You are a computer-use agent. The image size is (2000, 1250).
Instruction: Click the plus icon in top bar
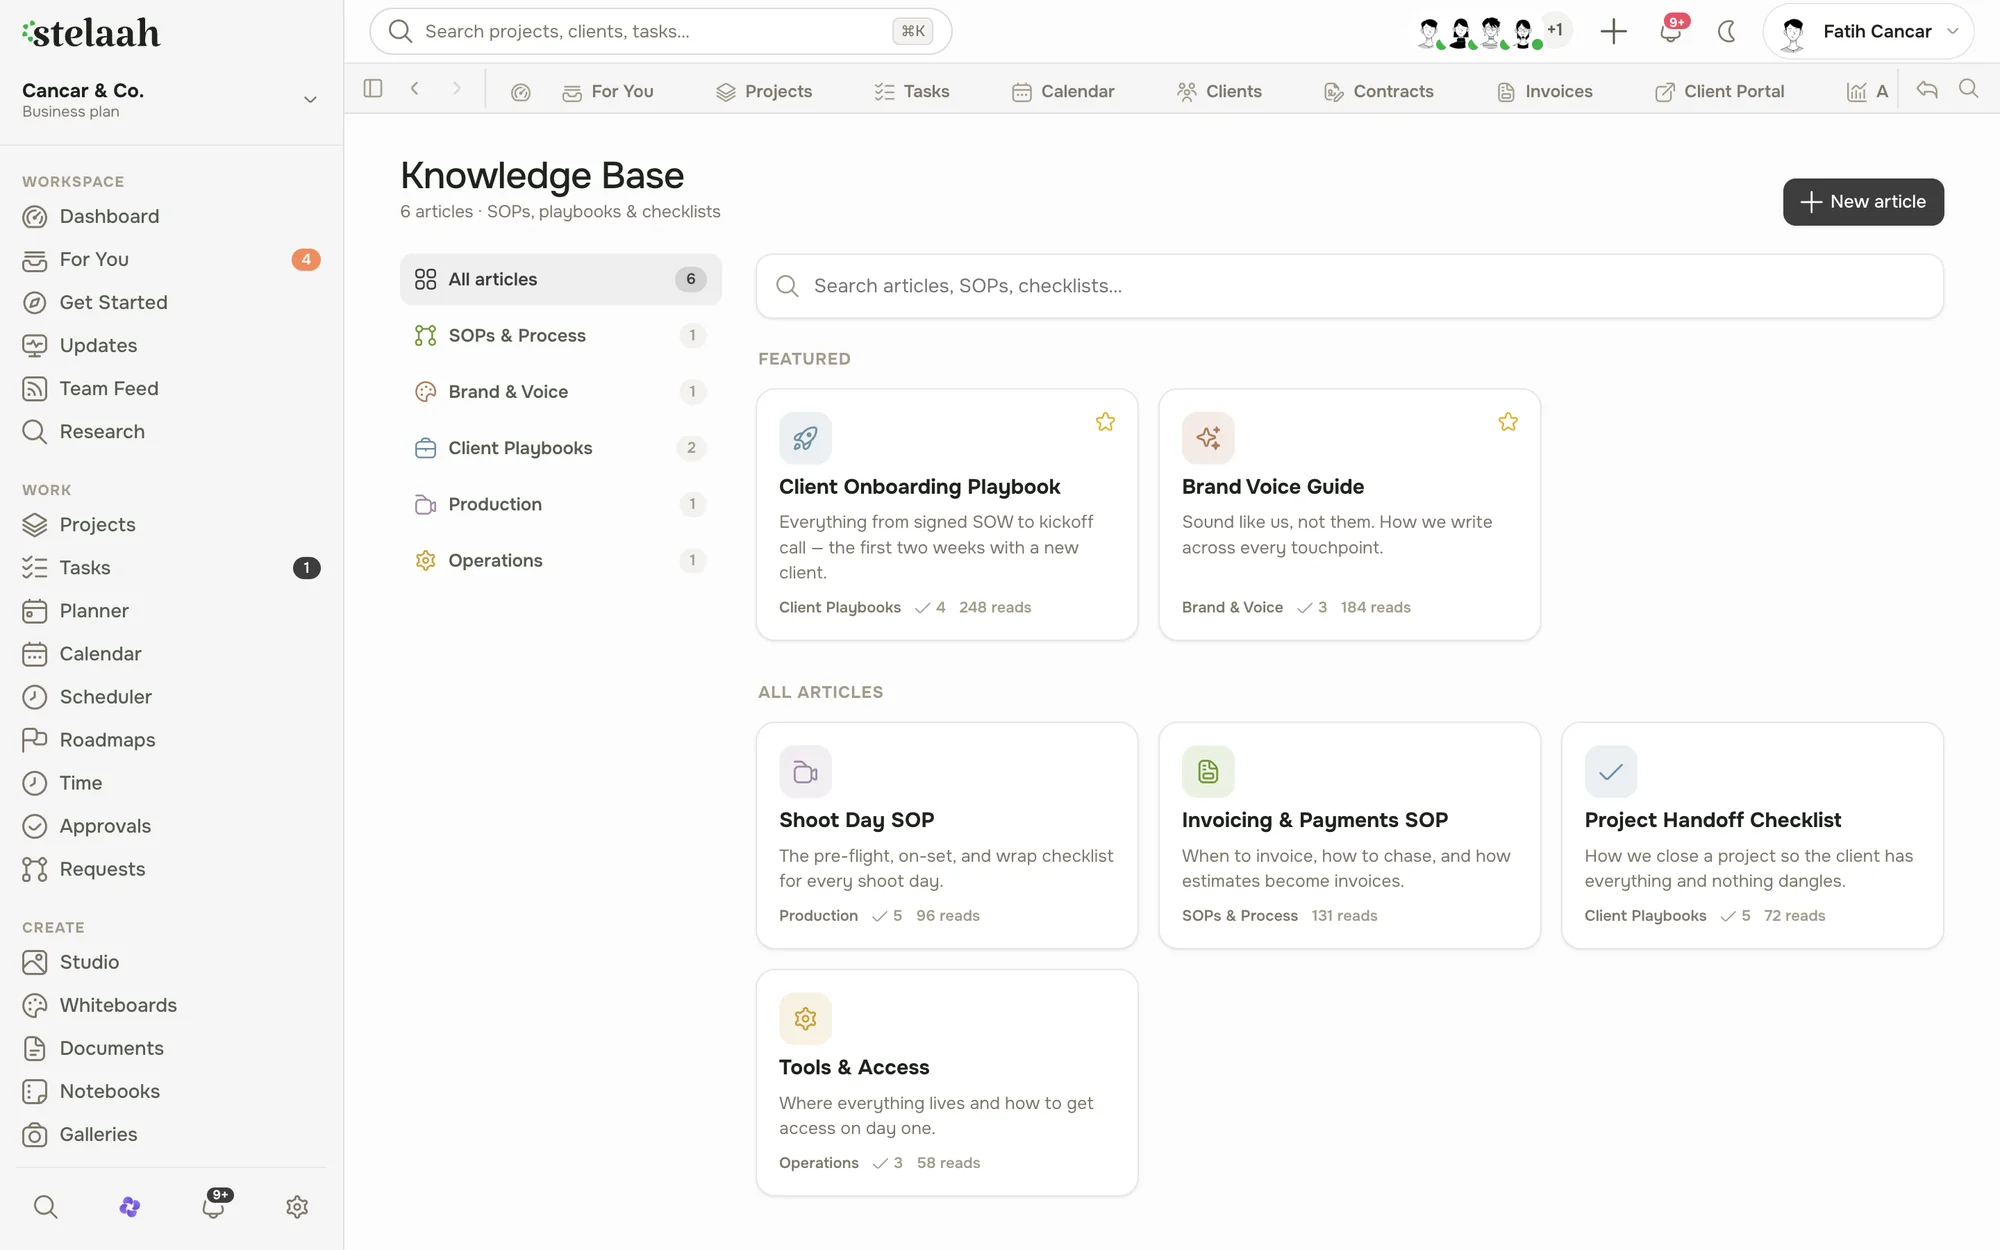1613,31
